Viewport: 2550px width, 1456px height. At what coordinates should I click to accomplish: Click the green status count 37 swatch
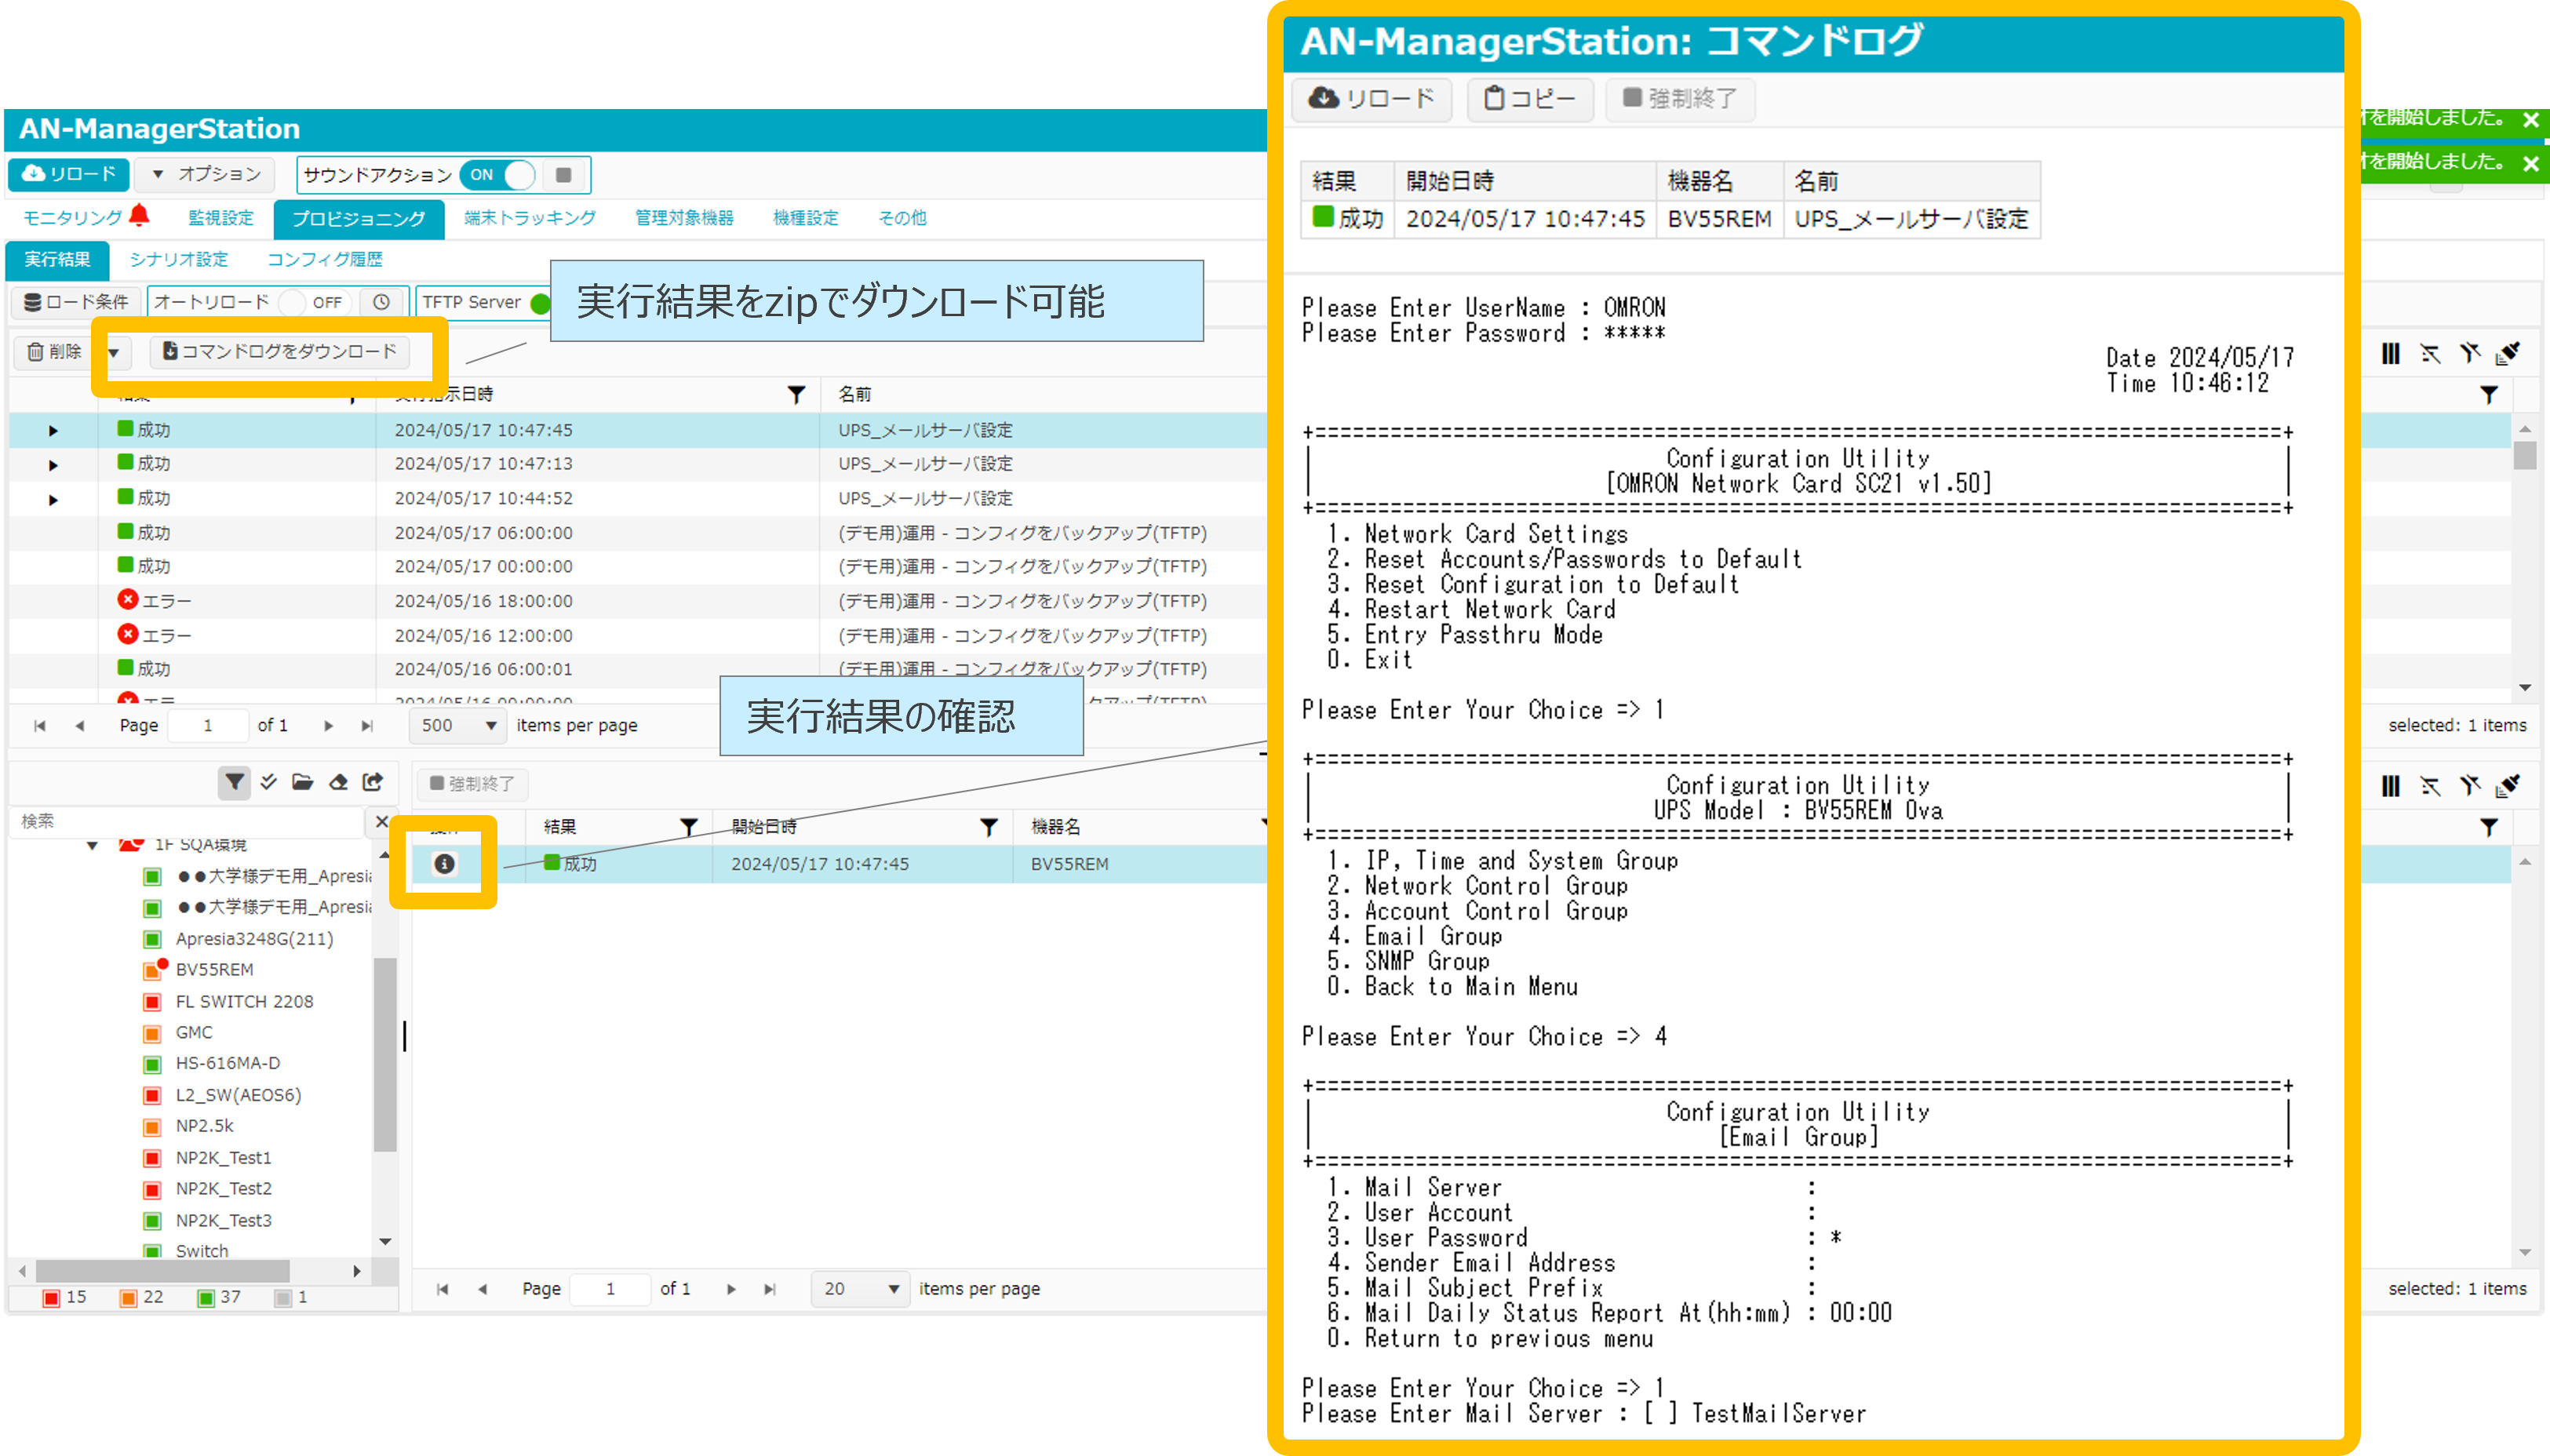pos(206,1298)
